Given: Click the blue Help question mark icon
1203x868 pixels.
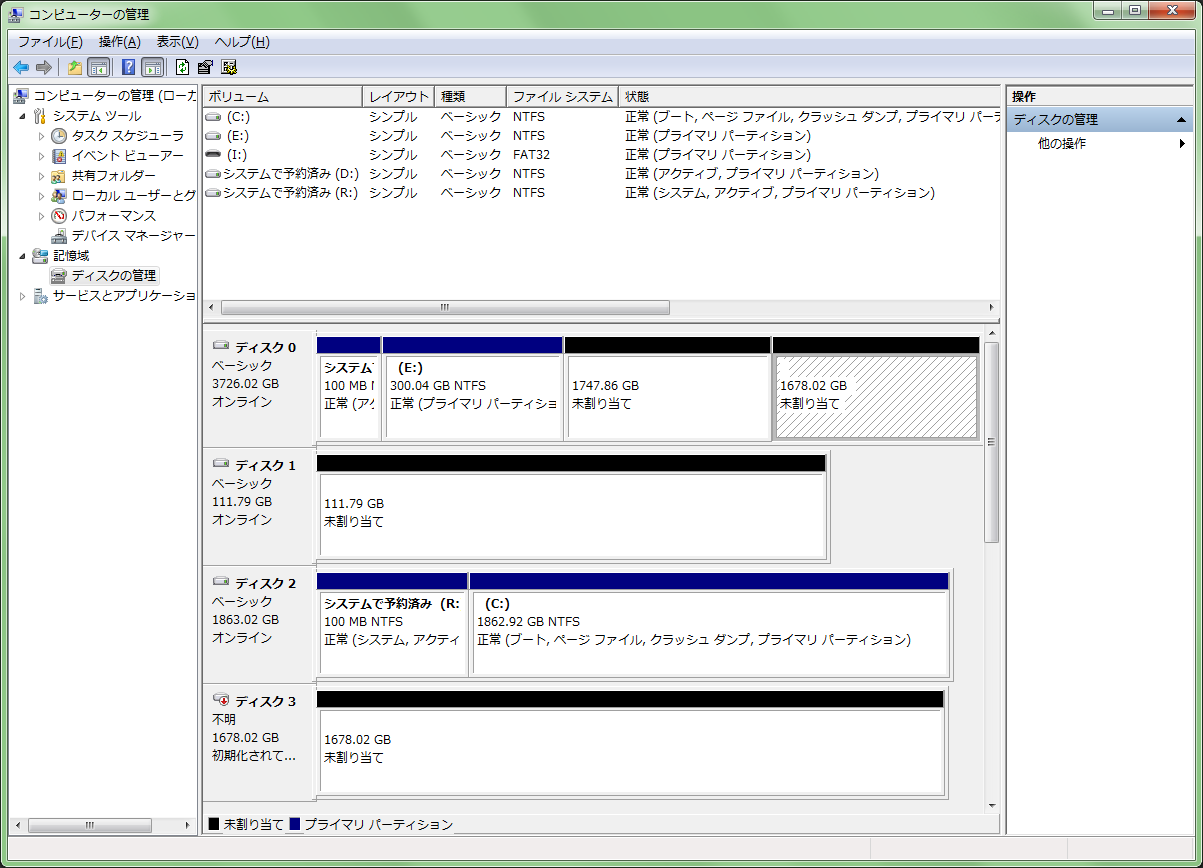Looking at the screenshot, I should [128, 68].
